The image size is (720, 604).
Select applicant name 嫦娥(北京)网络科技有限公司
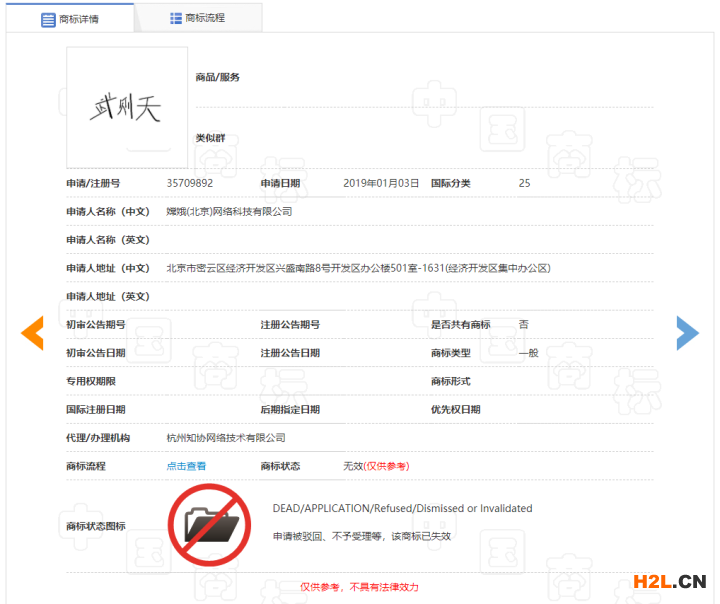tap(229, 212)
